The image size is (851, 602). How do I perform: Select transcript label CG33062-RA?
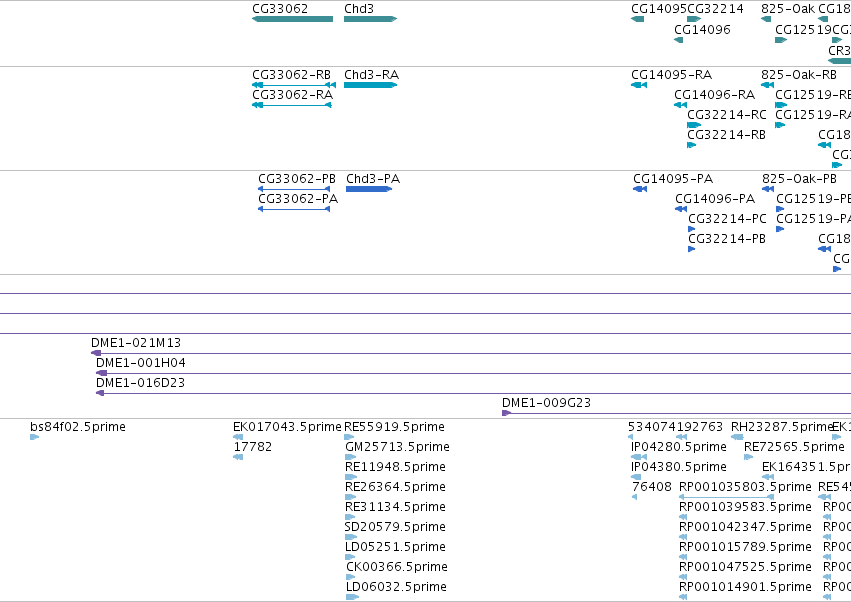[x=293, y=94]
